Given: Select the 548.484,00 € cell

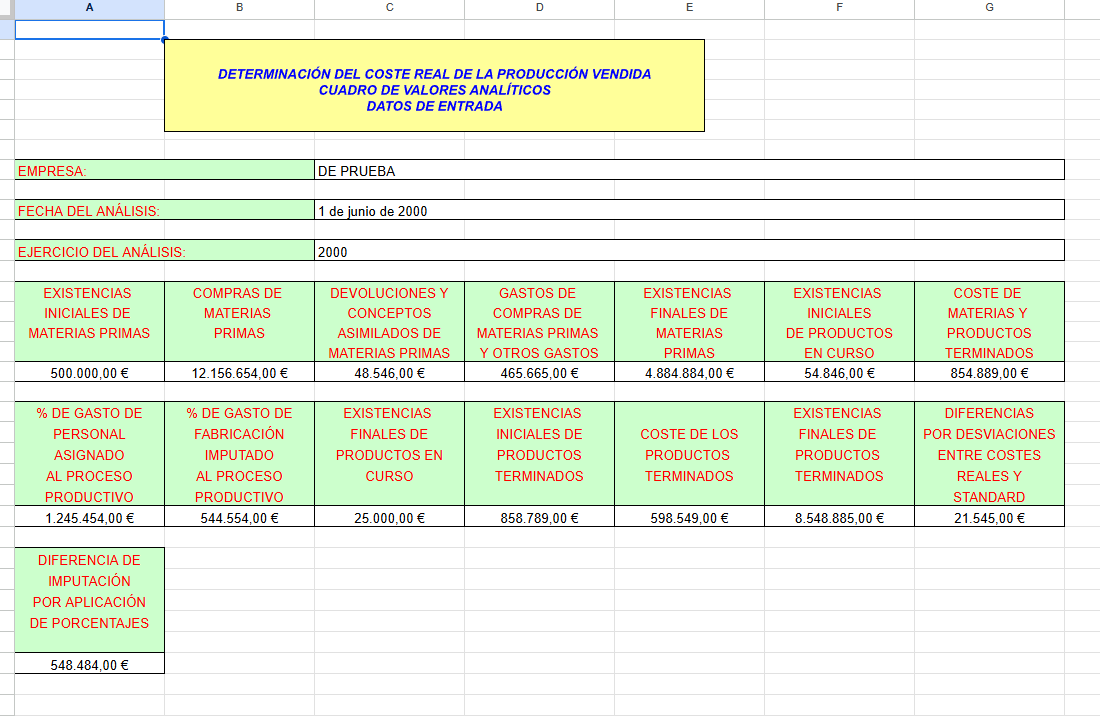Looking at the screenshot, I should pyautogui.click(x=90, y=665).
